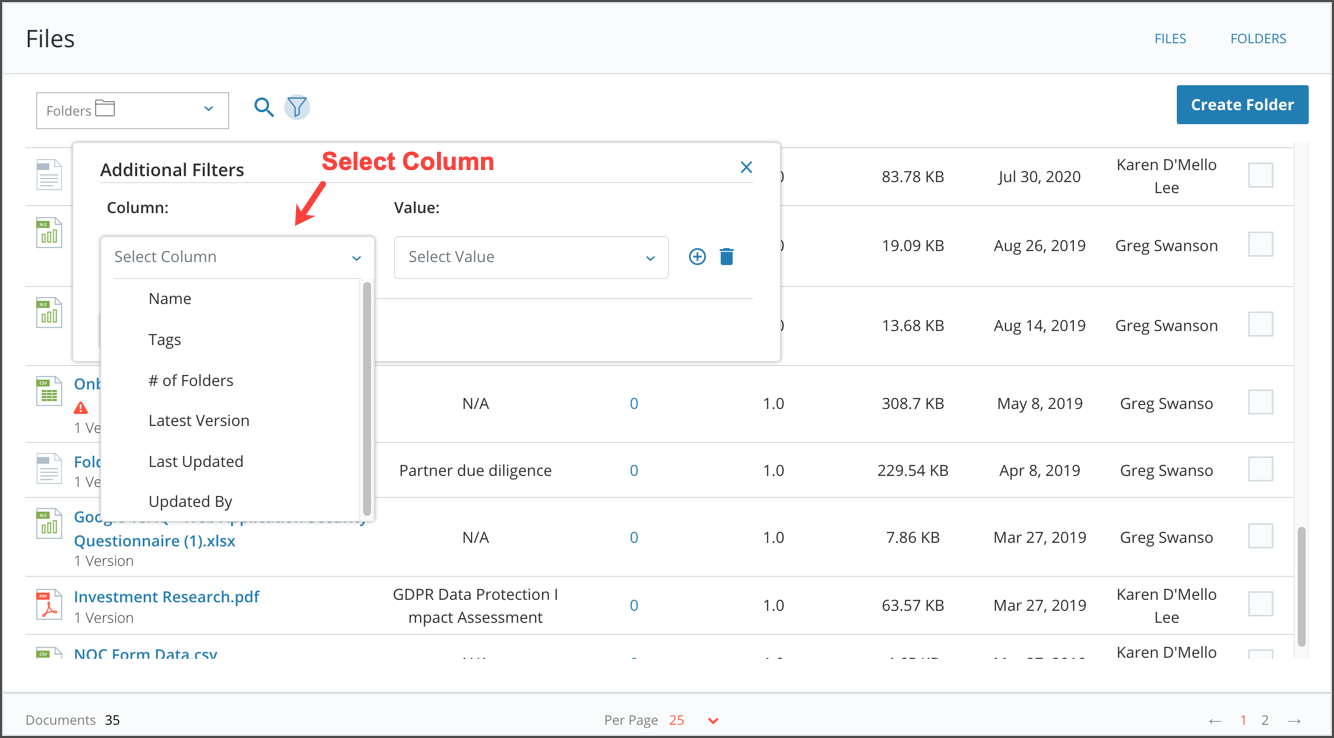Viewport: 1334px width, 738px height.
Task: Open the Per Page 25 dropdown
Action: click(695, 720)
